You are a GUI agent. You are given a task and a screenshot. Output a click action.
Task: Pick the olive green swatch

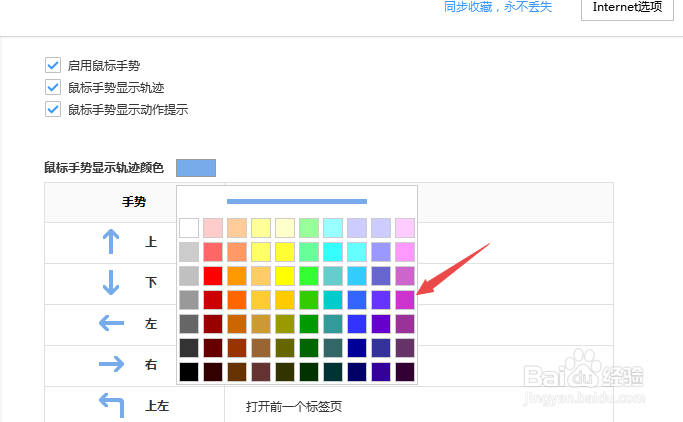coord(285,324)
